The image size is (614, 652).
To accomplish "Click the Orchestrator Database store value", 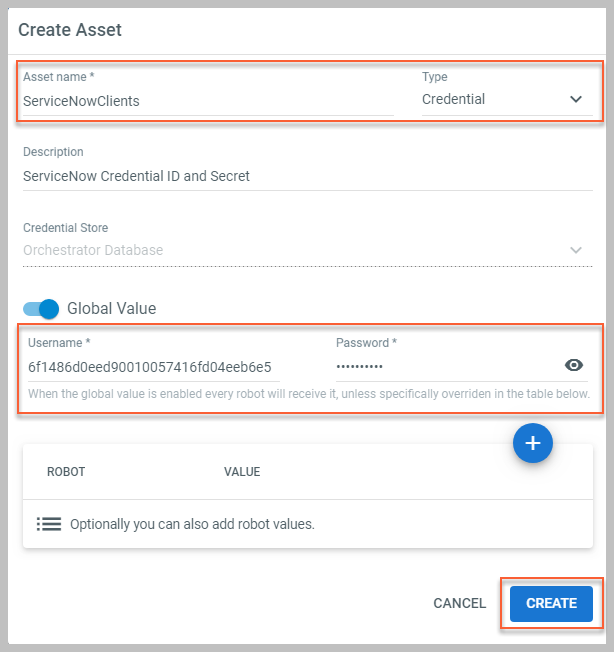I will 93,250.
